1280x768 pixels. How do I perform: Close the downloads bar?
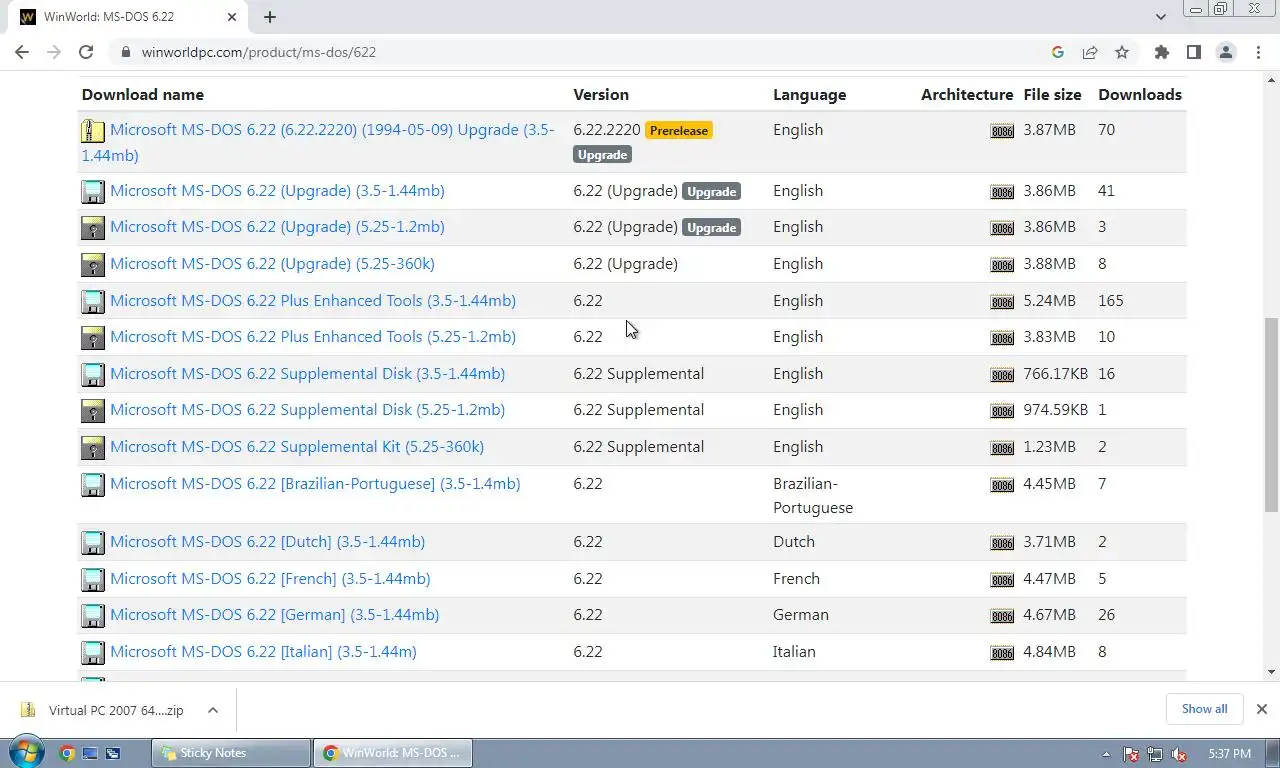click(1261, 709)
